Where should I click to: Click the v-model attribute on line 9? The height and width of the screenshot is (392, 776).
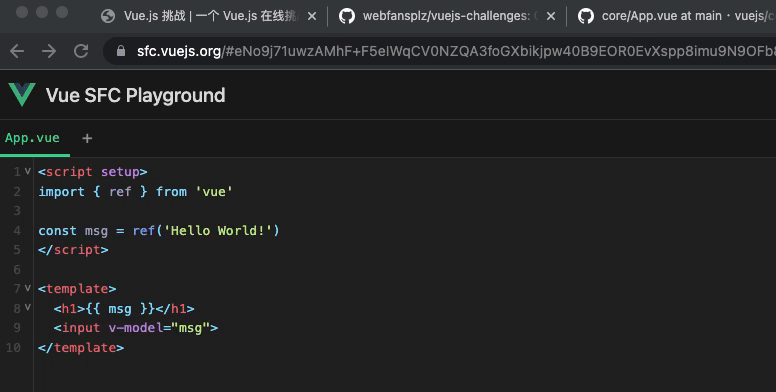136,328
